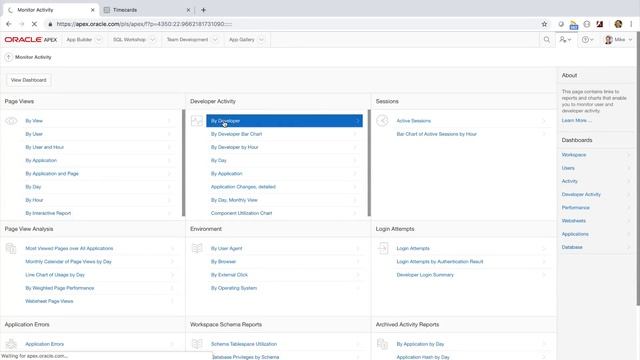Open SQL Workshop menu tab
Viewport: 640px width, 360px height.
pyautogui.click(x=129, y=40)
